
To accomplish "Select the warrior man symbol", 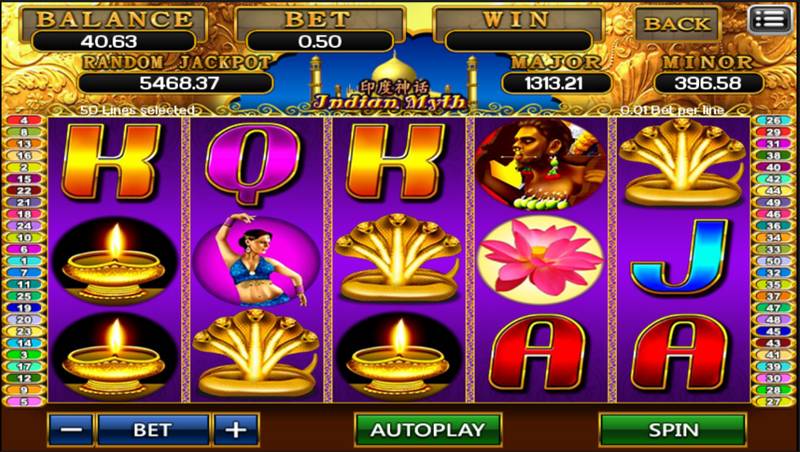I will (541, 165).
